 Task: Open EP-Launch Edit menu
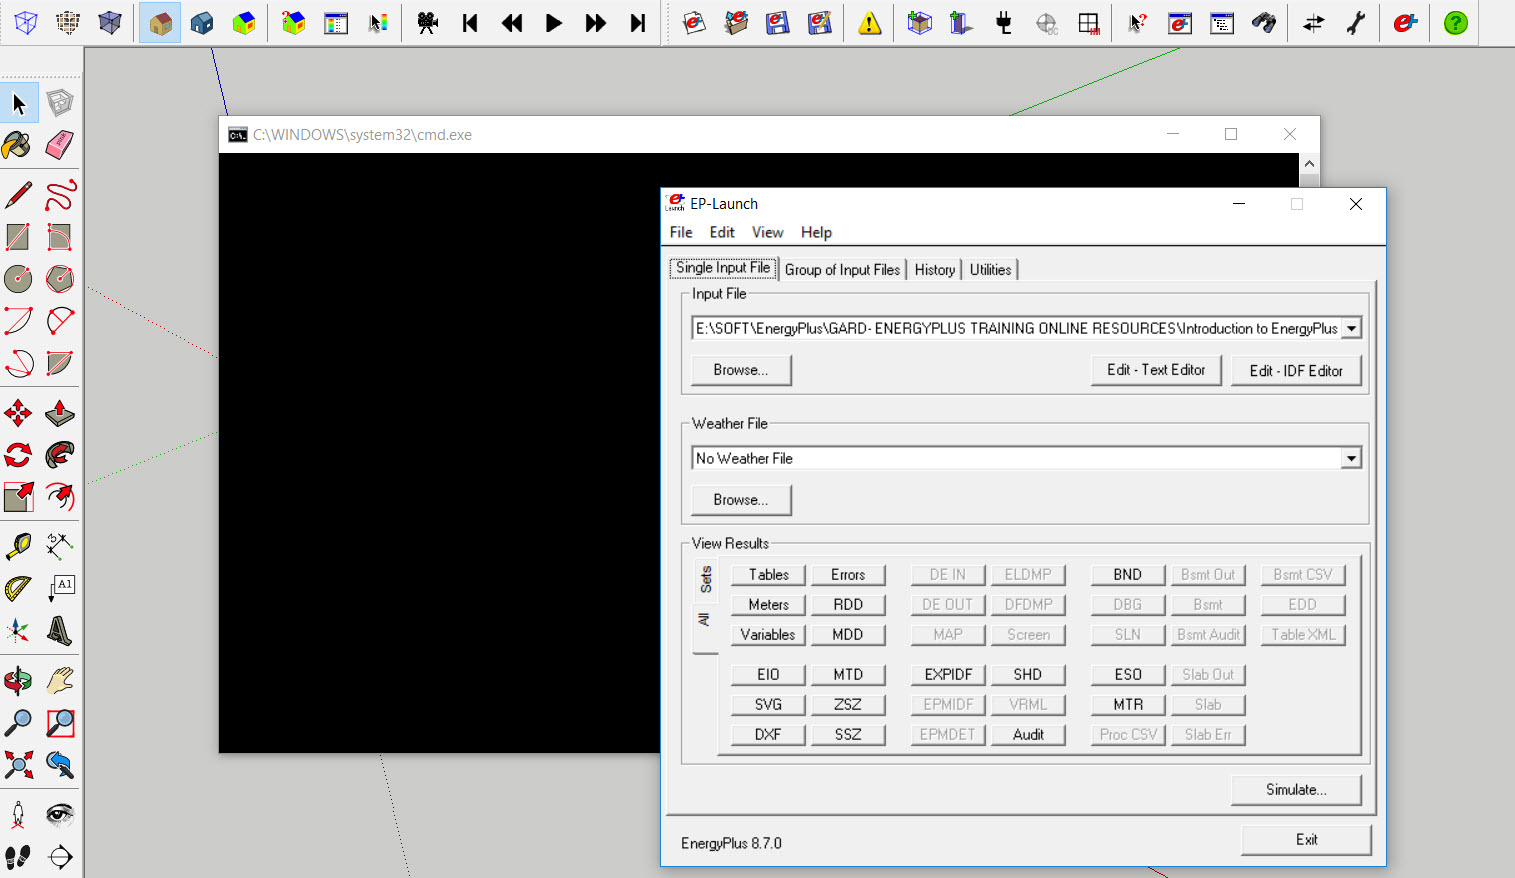coord(722,232)
